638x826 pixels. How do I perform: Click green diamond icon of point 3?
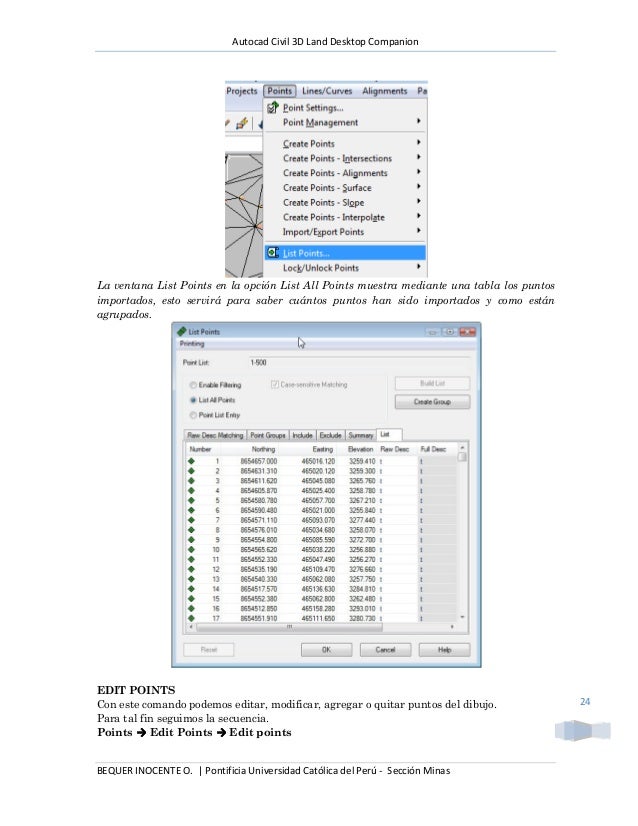coord(191,481)
